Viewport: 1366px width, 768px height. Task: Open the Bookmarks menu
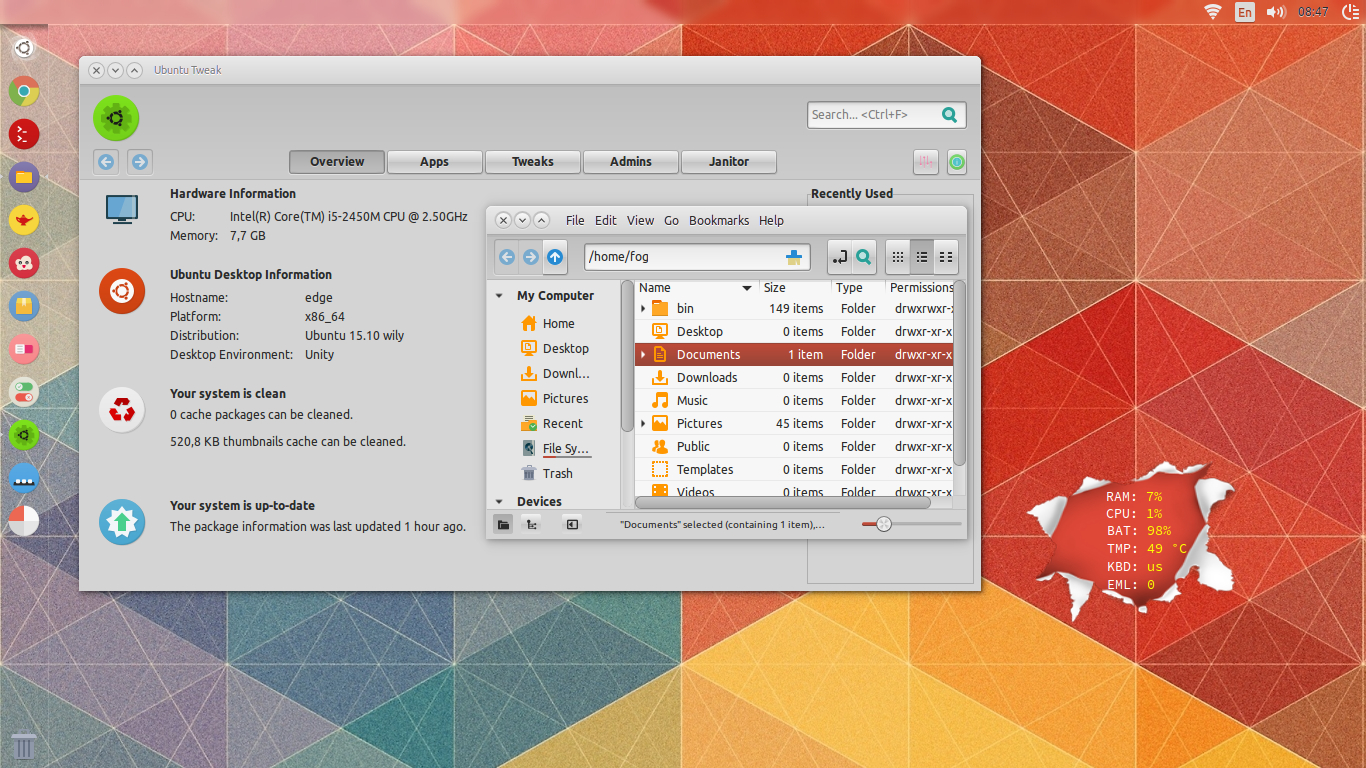[x=719, y=220]
